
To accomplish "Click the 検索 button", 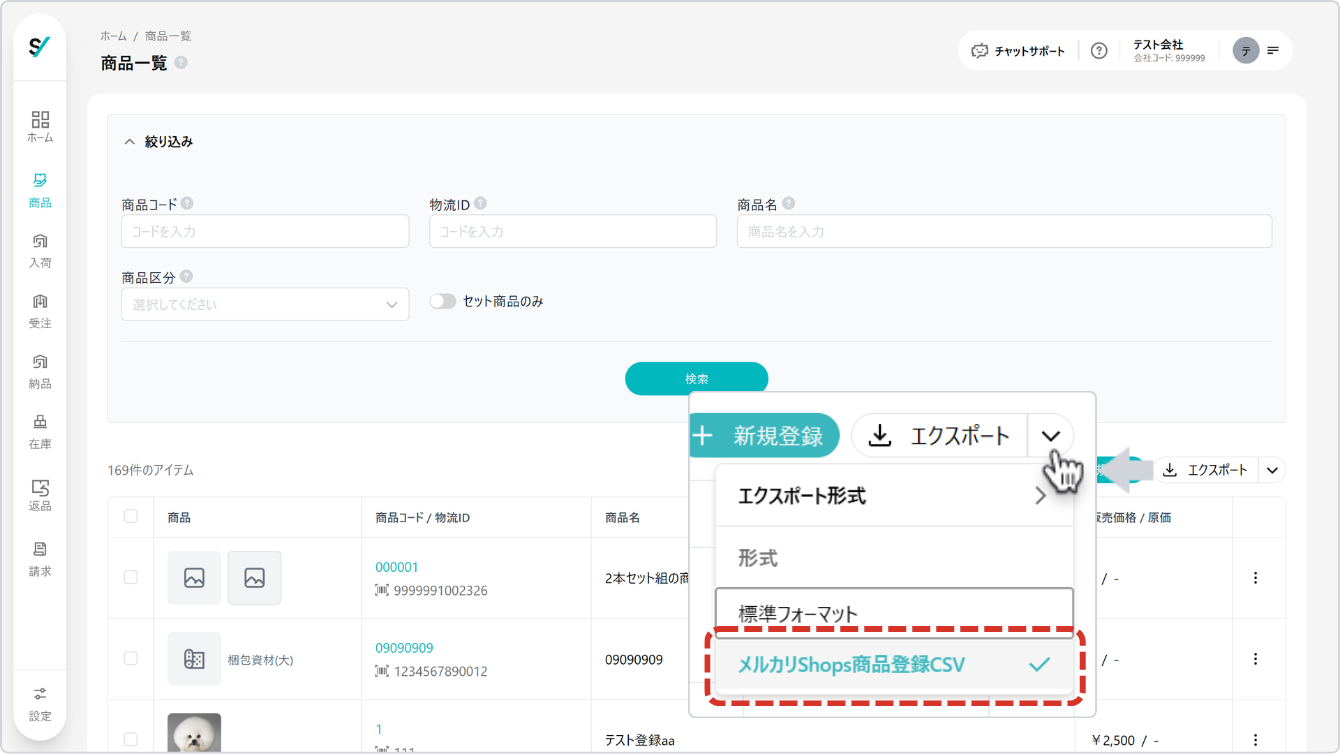I will 697,379.
